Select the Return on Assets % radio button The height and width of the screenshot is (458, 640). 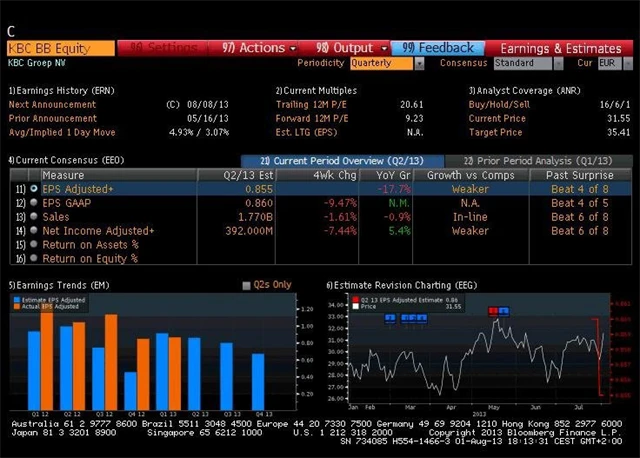(35, 244)
